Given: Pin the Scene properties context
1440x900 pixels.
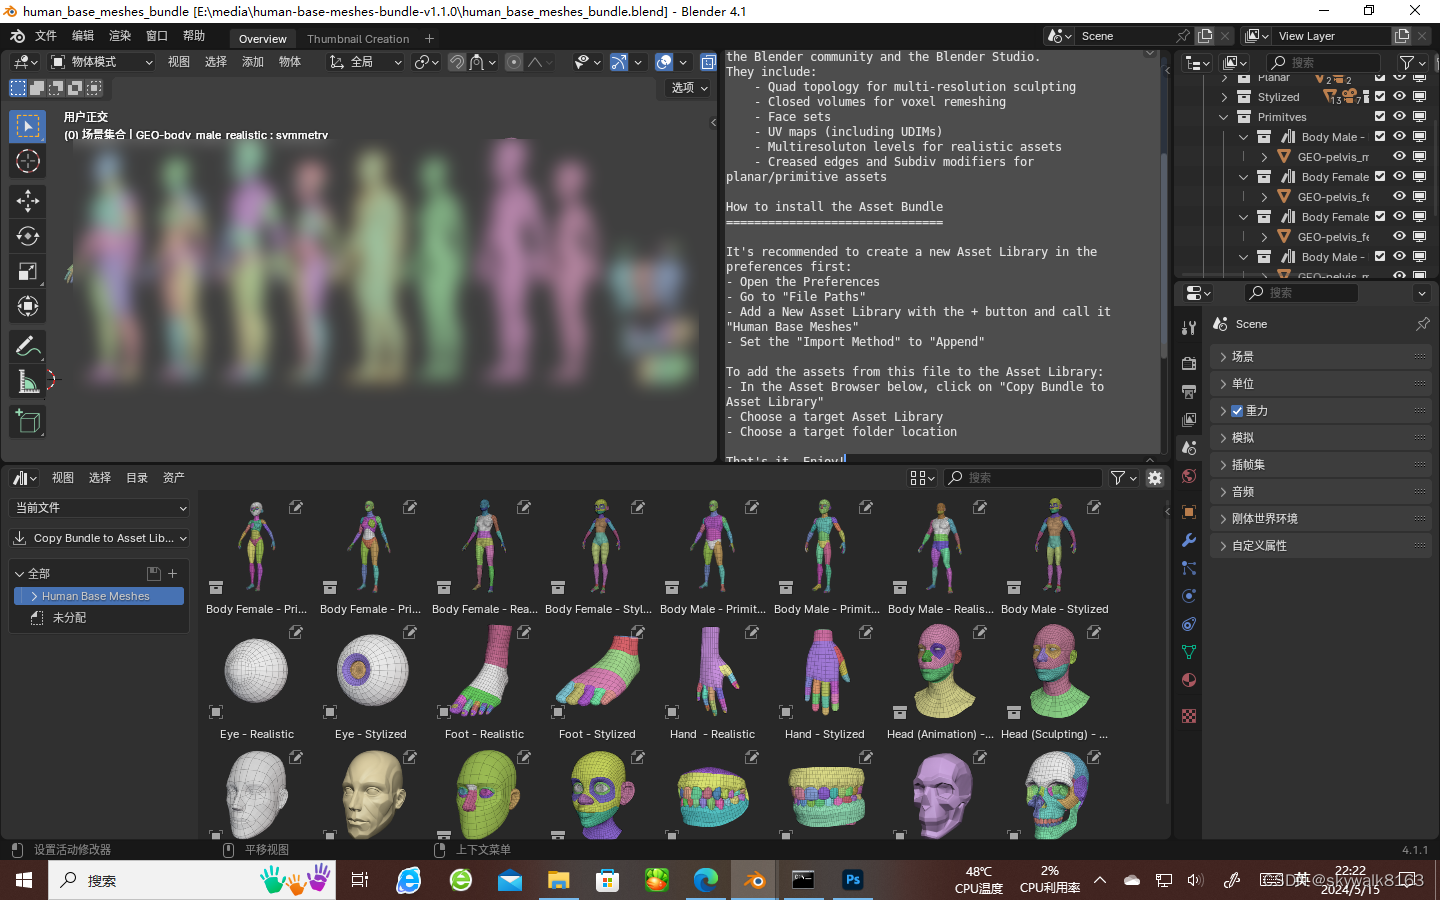Looking at the screenshot, I should 1422,324.
